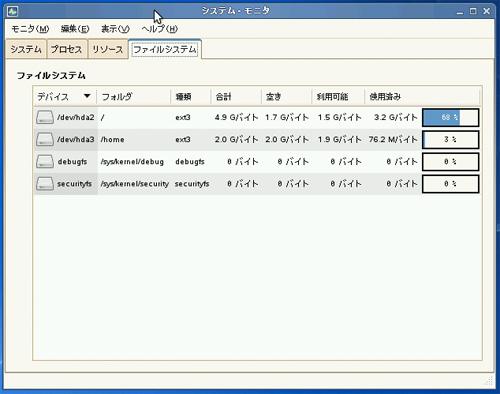Screen dimensions: 500x394
Task: Click the 68% usage bar for /dev/hda2
Action: pos(451,117)
